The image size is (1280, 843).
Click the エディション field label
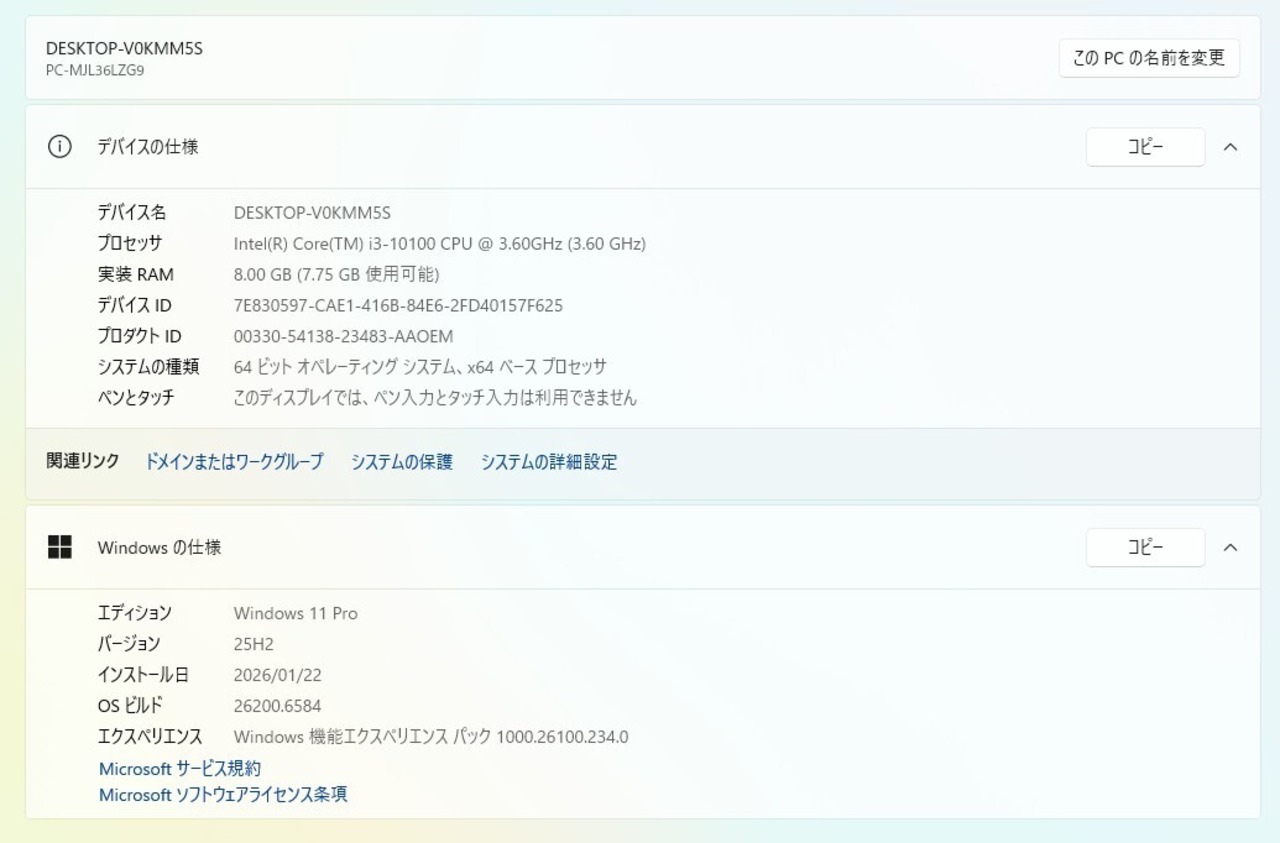tap(135, 613)
